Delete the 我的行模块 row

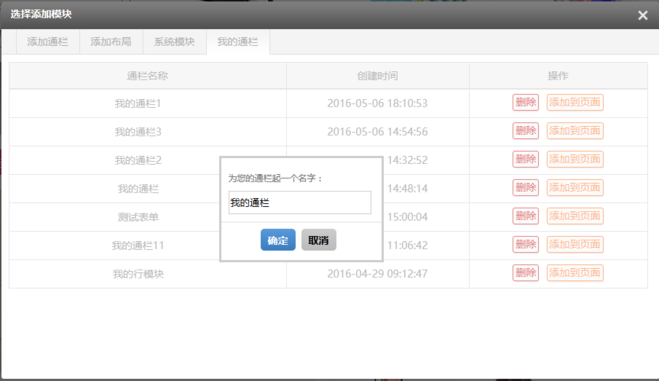click(x=525, y=273)
